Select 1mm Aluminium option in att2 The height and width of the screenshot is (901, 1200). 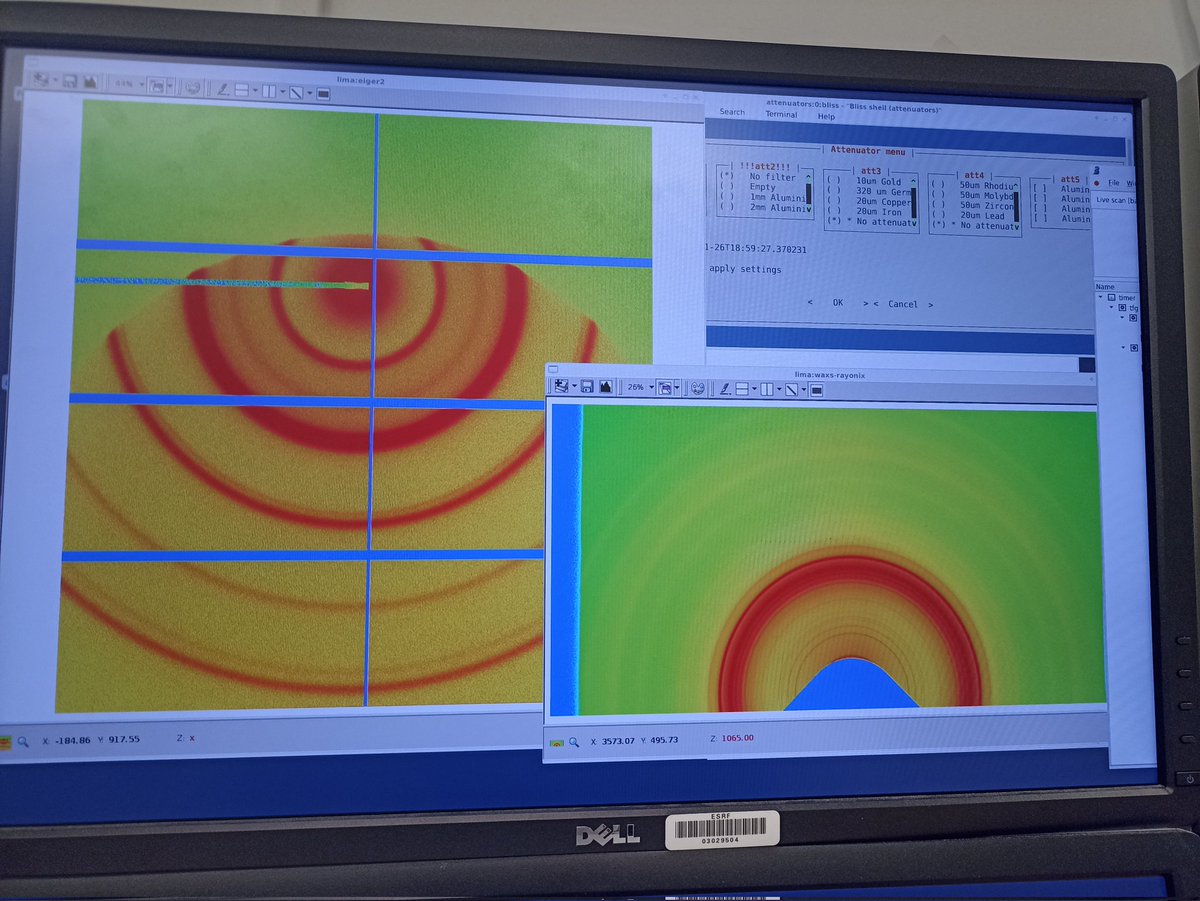[762, 197]
